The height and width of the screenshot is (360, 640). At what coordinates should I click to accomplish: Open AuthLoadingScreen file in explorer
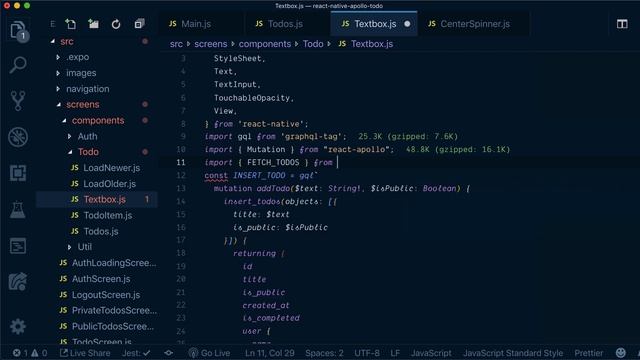(114, 263)
